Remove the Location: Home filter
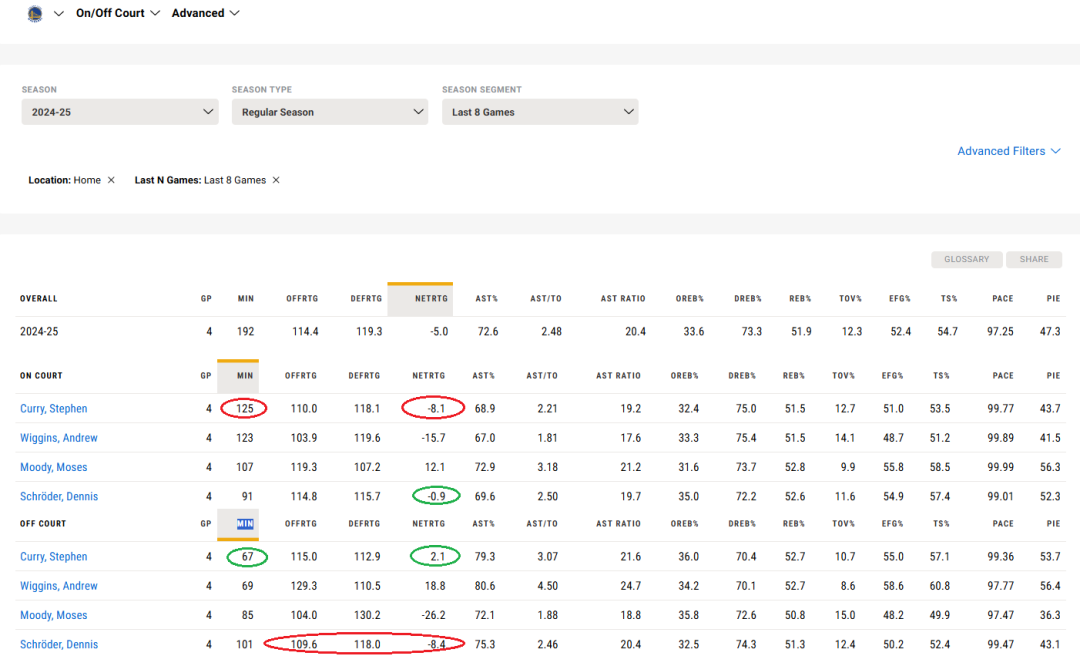 coord(111,180)
